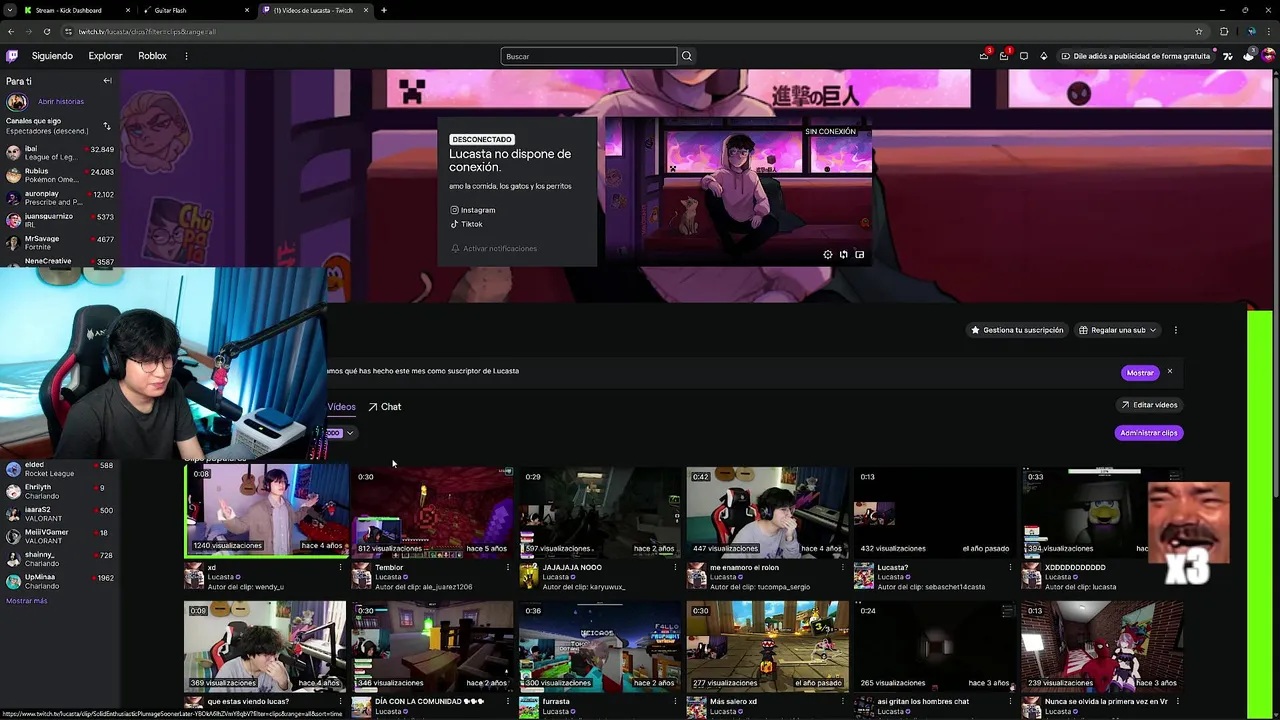Open the Chat popout tab
Viewport: 1280px width, 720px height.
[385, 407]
